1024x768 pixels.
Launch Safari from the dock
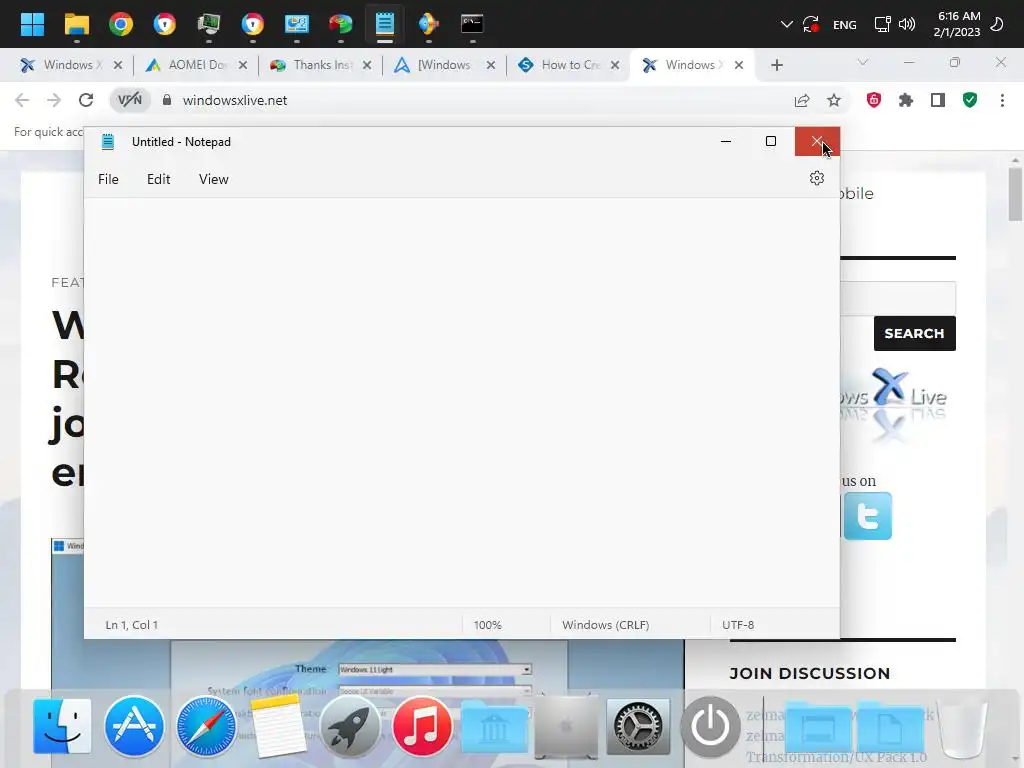206,726
